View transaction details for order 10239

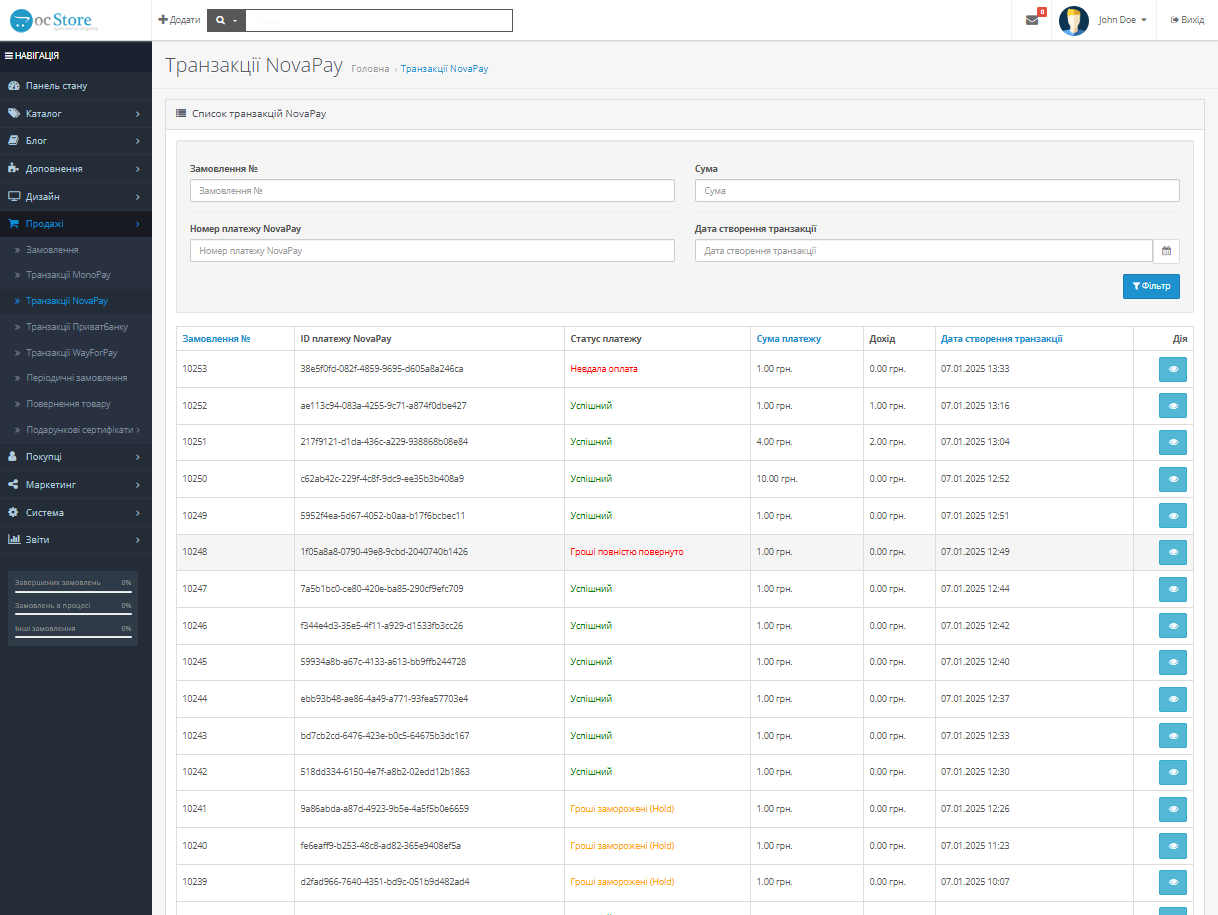pos(1173,882)
